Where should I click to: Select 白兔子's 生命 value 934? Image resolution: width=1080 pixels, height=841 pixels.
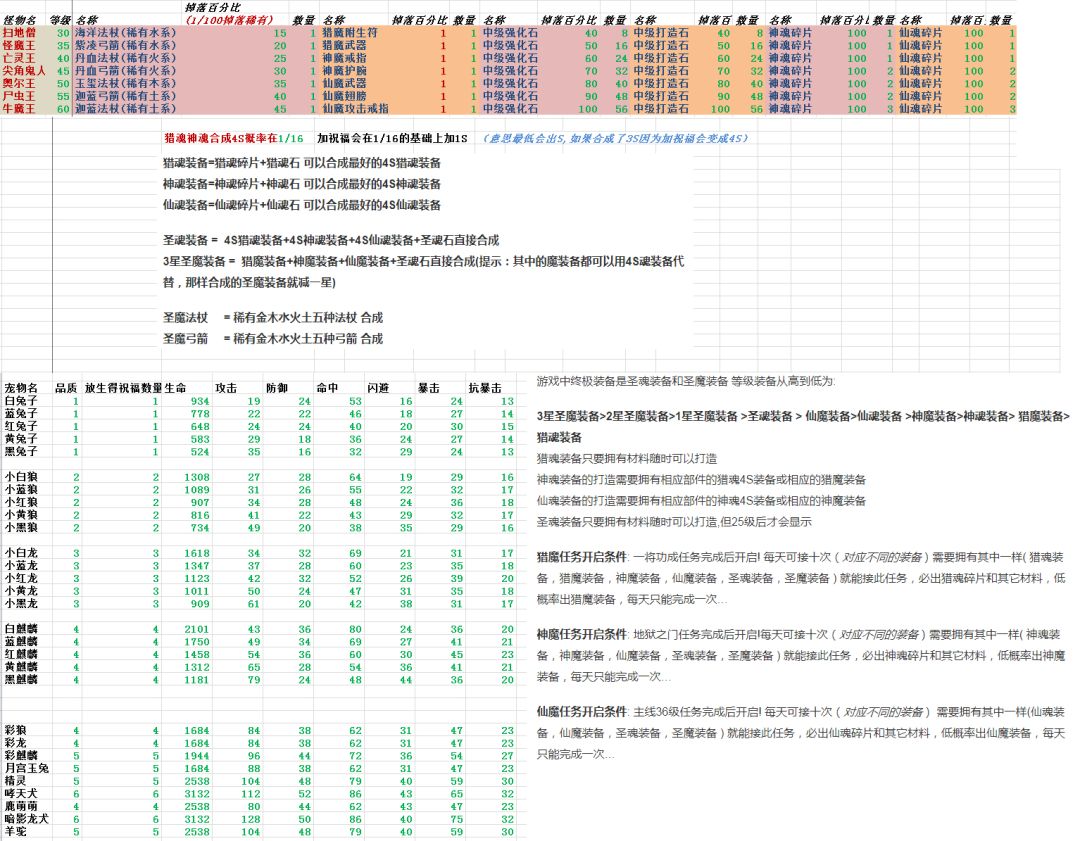click(200, 402)
